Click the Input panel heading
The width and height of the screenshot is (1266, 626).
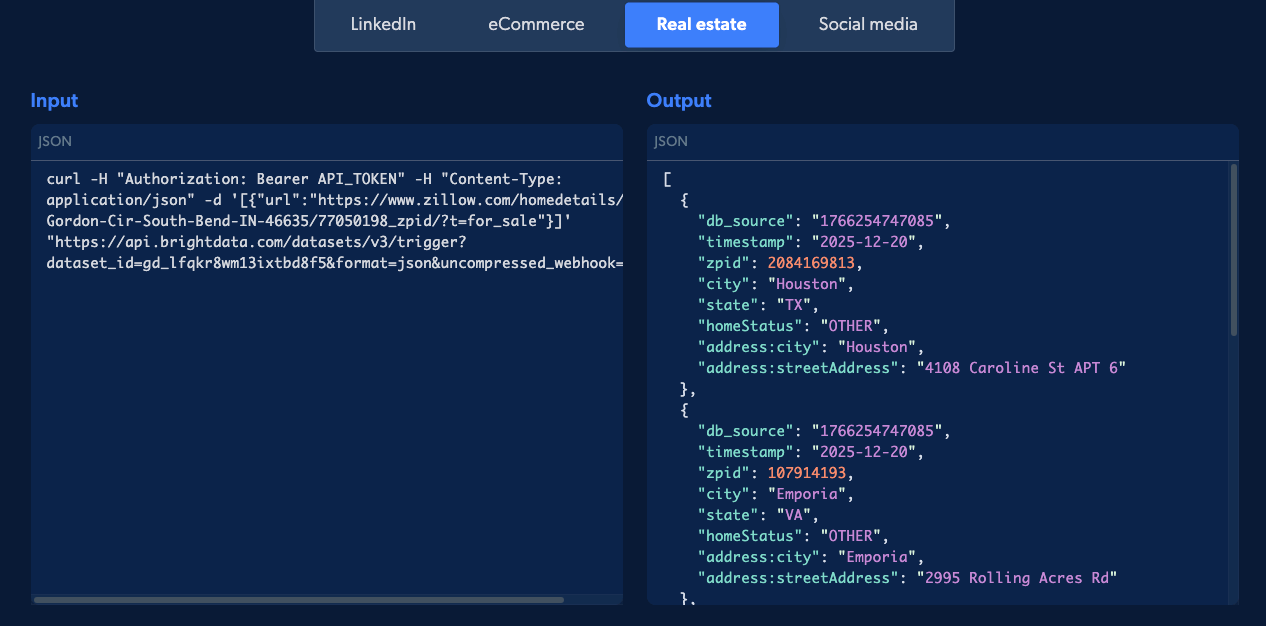[54, 100]
